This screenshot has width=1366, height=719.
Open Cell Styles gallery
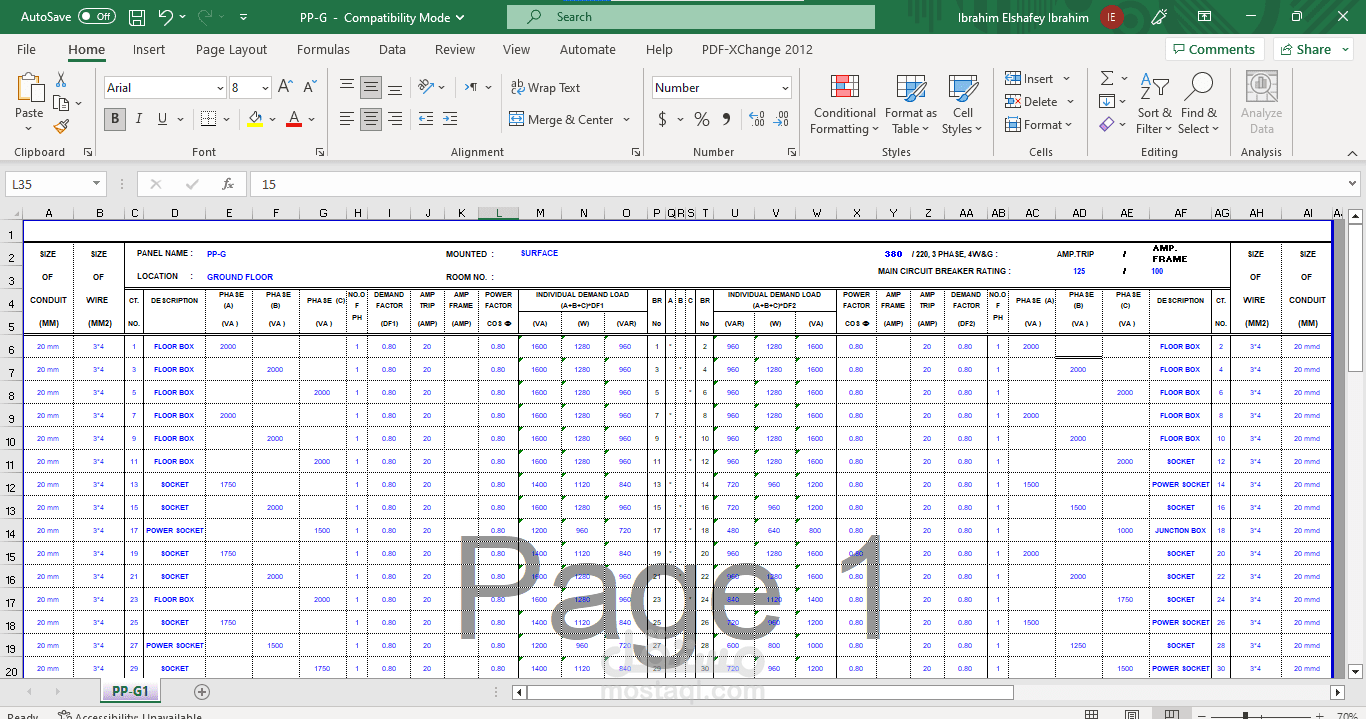[x=963, y=104]
